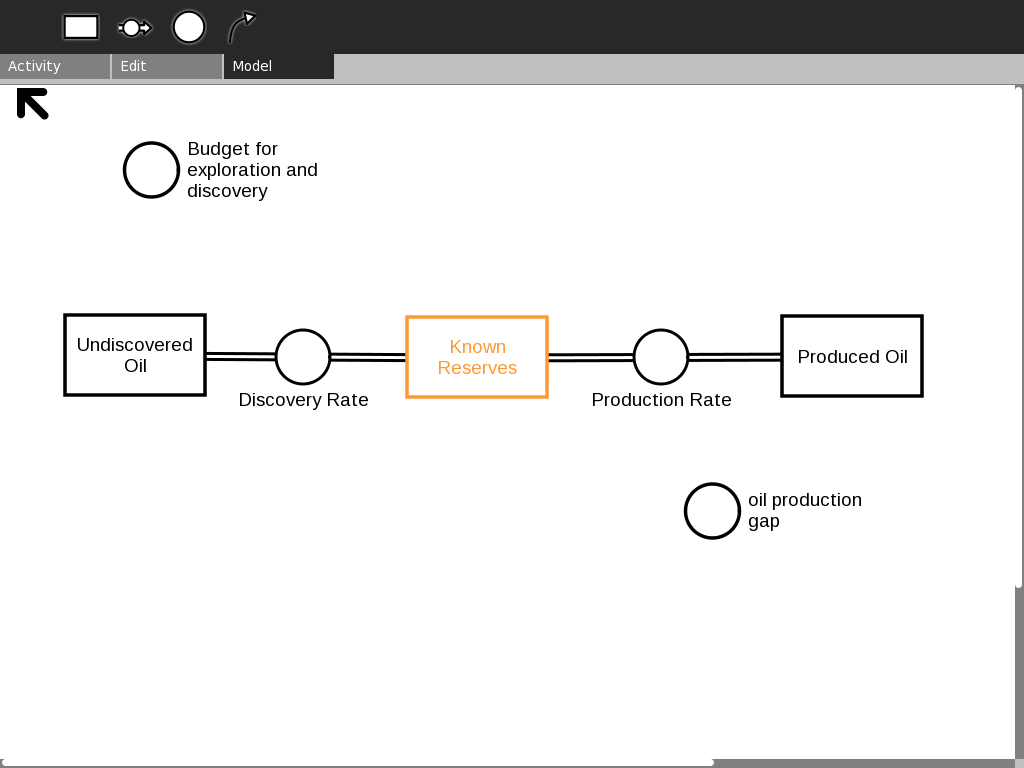The width and height of the screenshot is (1024, 768).
Task: Click the Production Rate text label
Action: [x=661, y=400]
